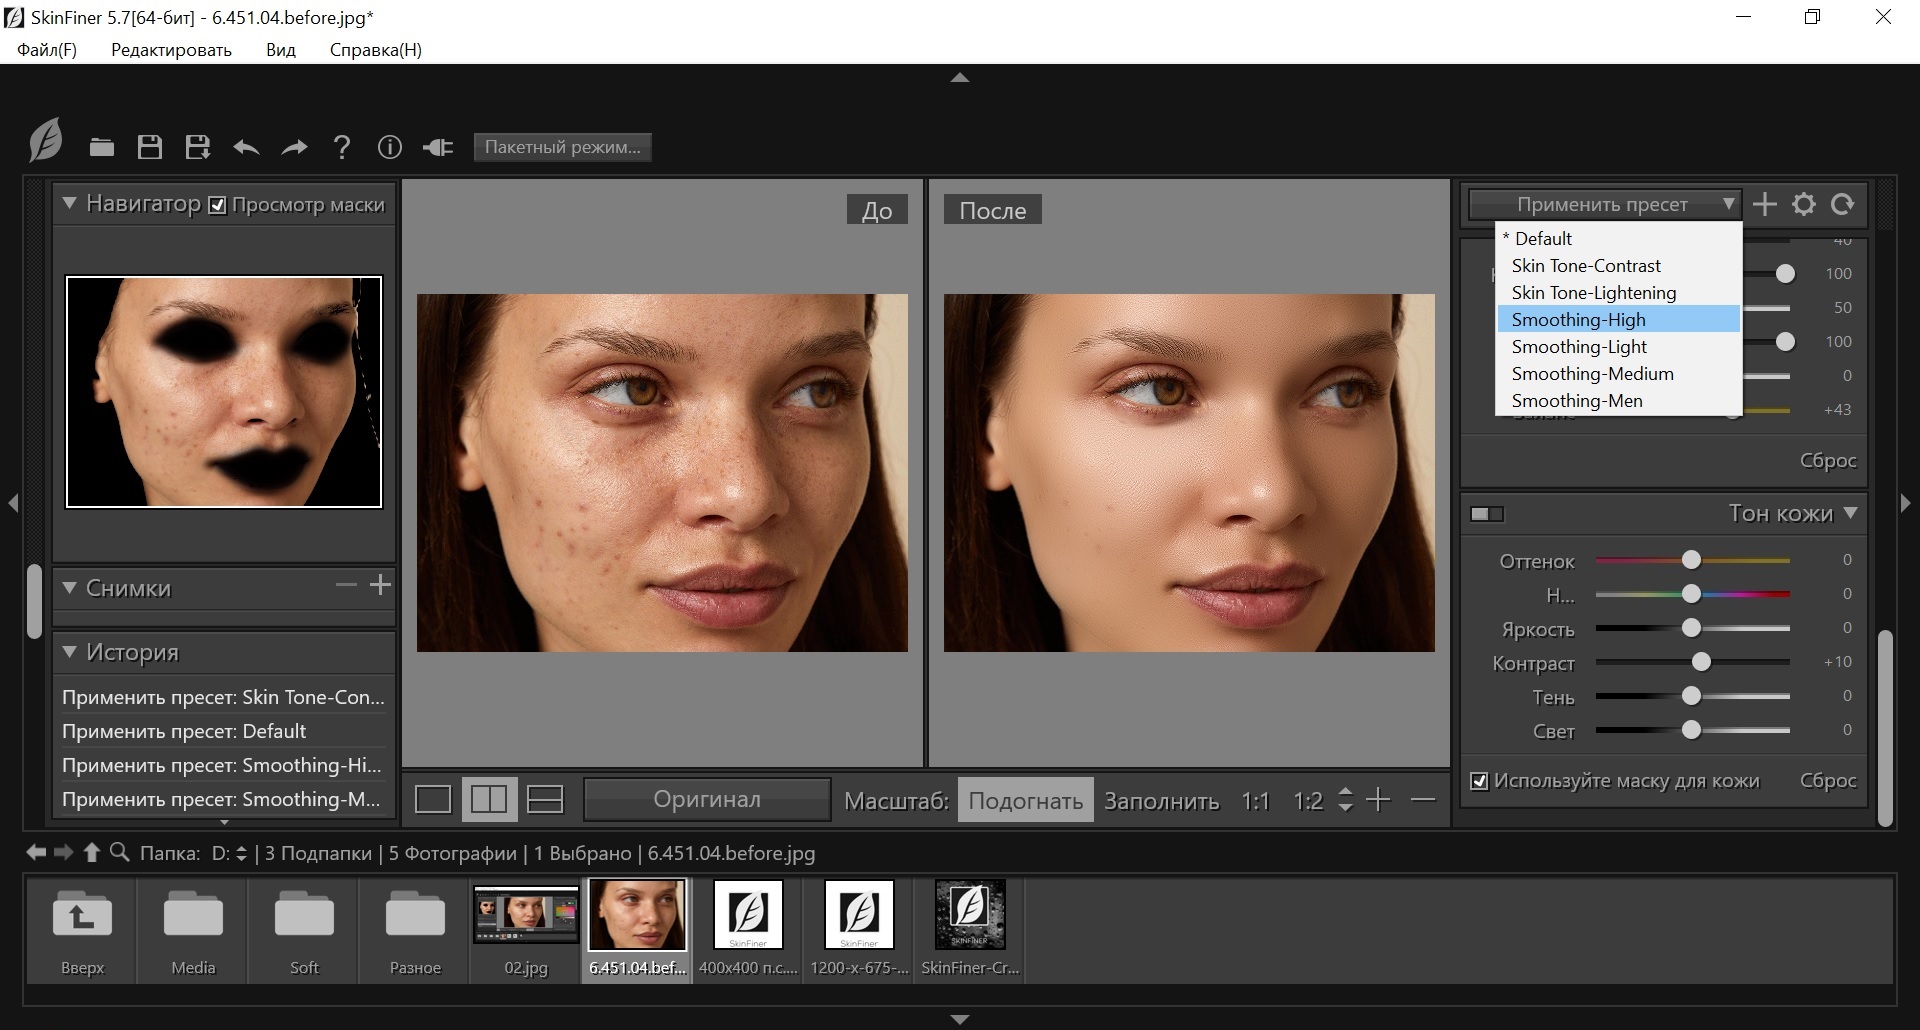Collapse the История panel
The image size is (1920, 1030).
click(69, 652)
